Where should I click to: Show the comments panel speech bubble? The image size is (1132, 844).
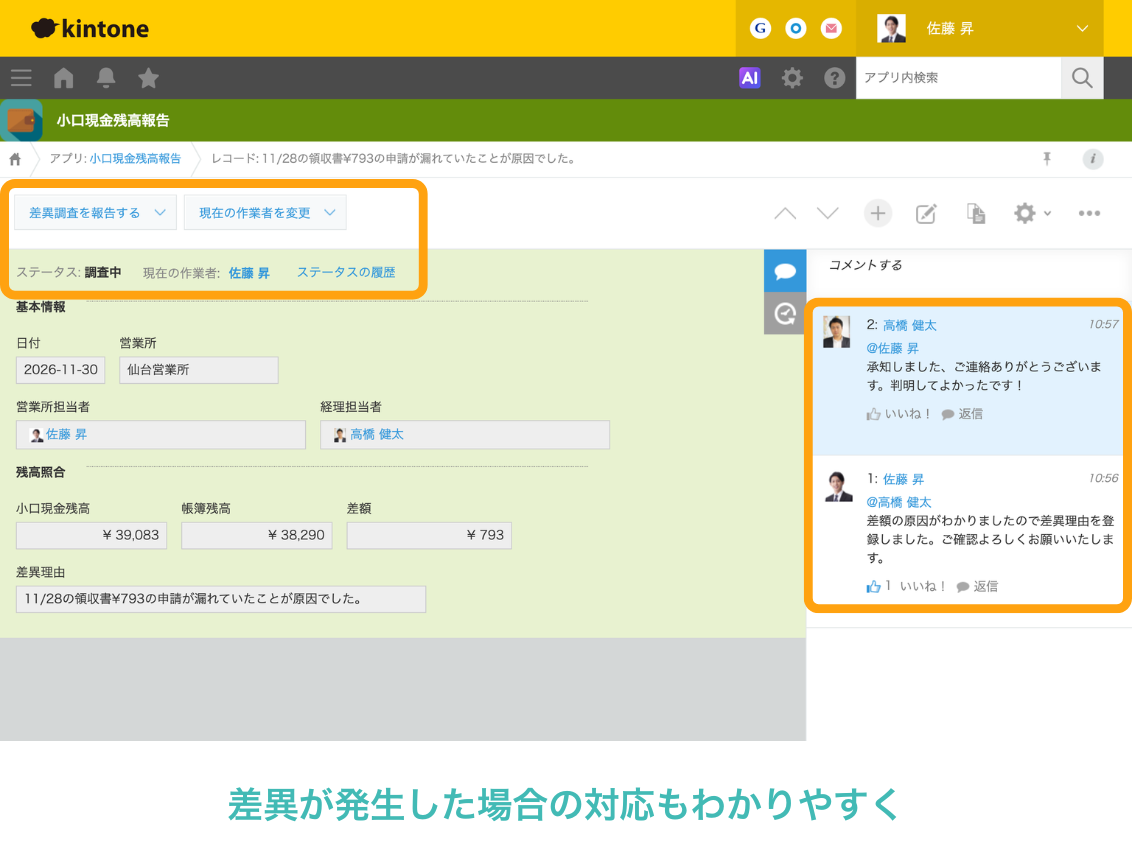[785, 271]
